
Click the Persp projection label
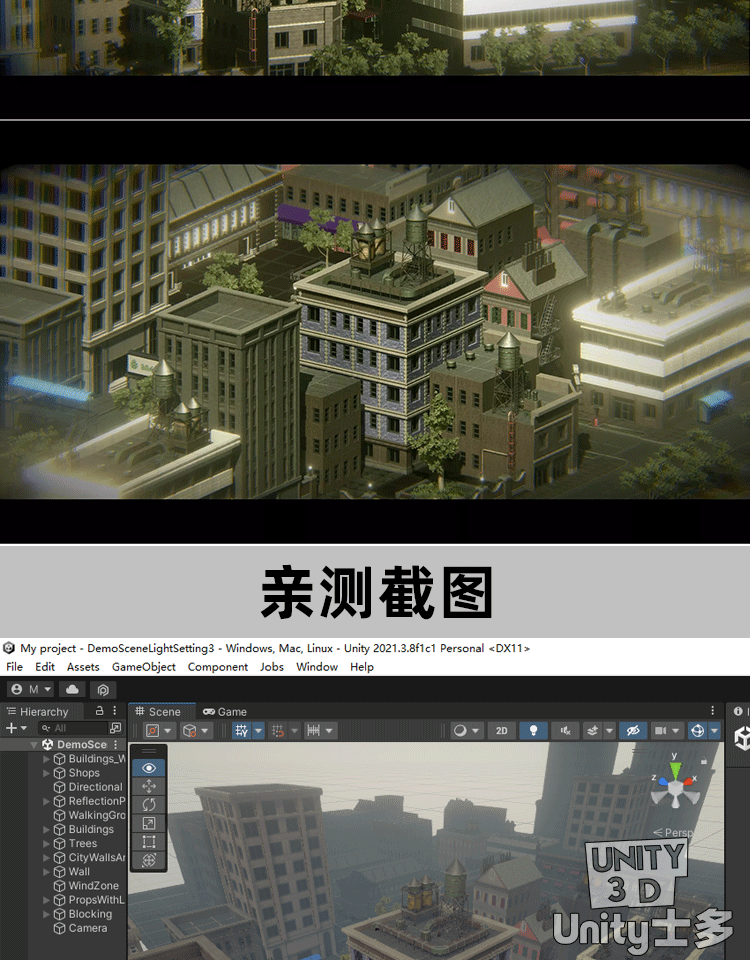pos(673,833)
